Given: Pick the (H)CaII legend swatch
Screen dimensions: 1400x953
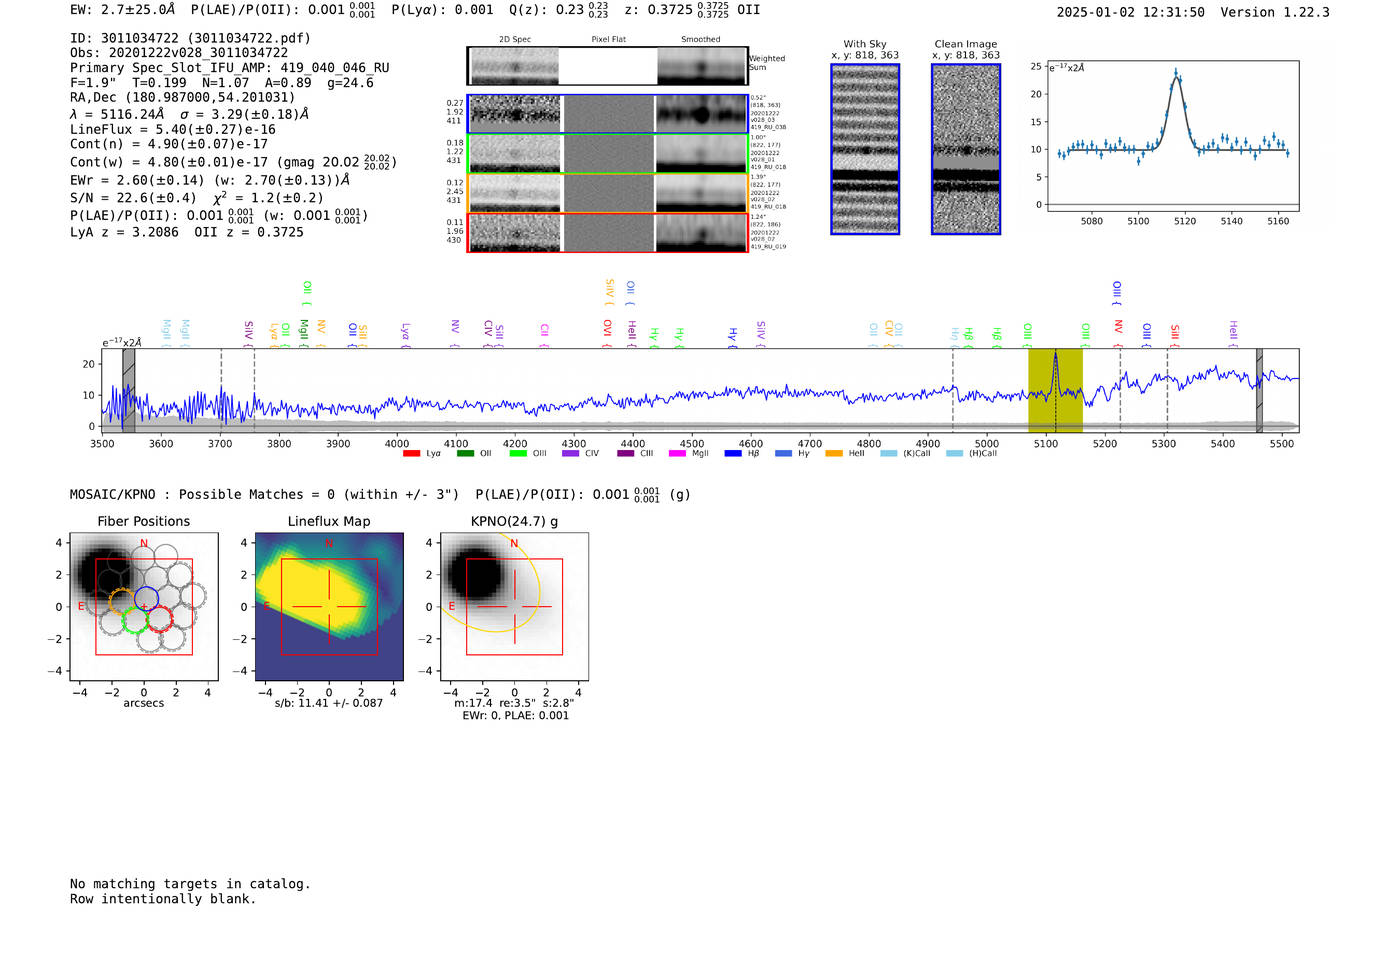Looking at the screenshot, I should [954, 454].
